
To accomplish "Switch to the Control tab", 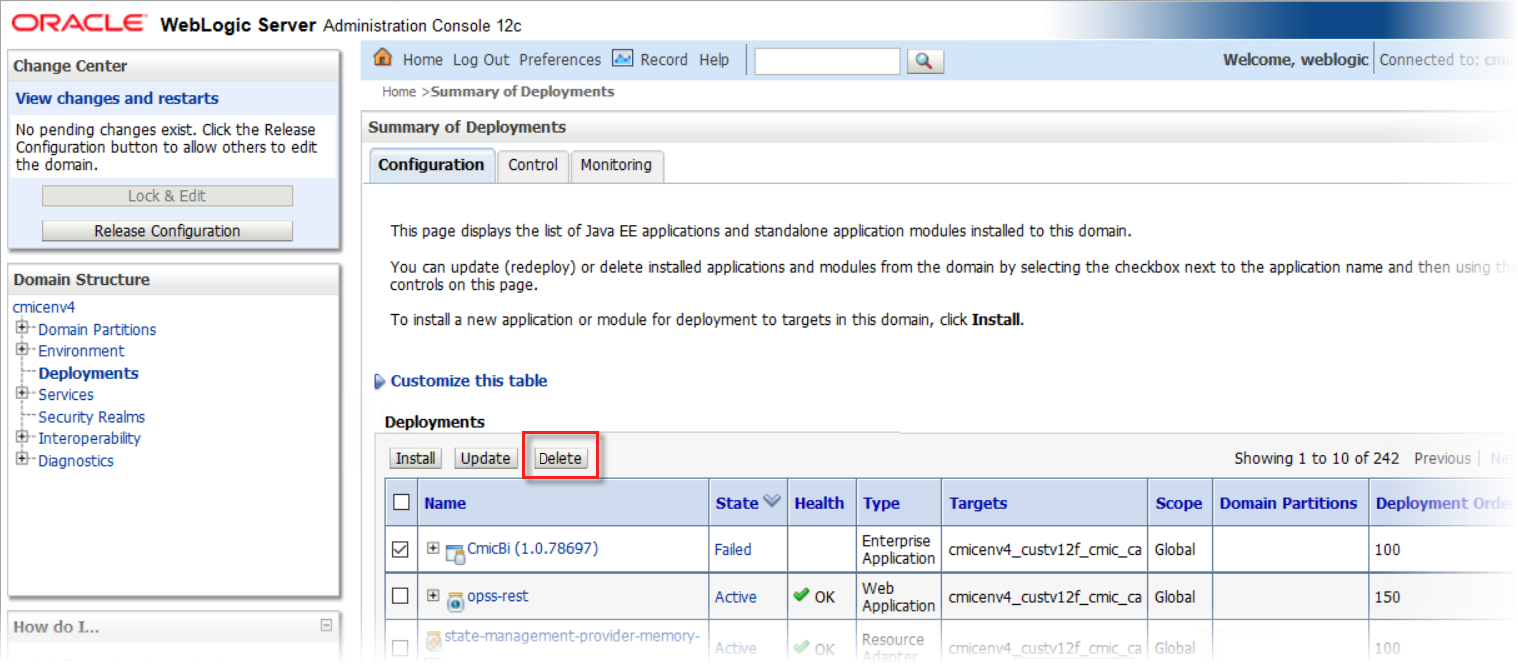I will (x=533, y=164).
